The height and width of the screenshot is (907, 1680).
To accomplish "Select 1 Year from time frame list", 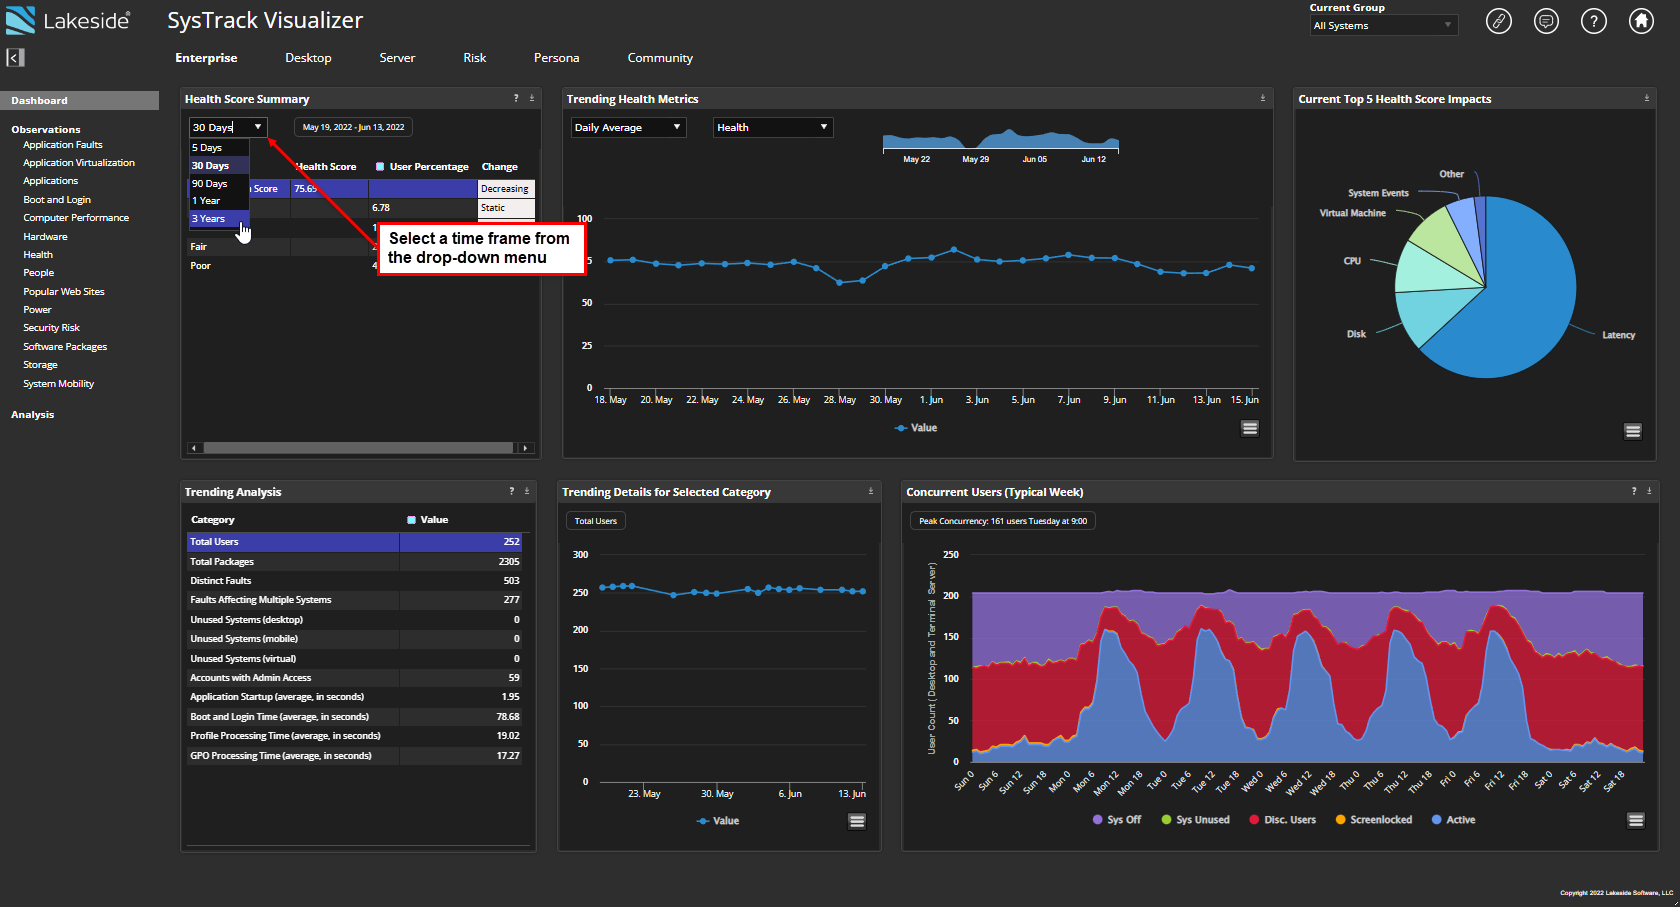I will (219, 201).
